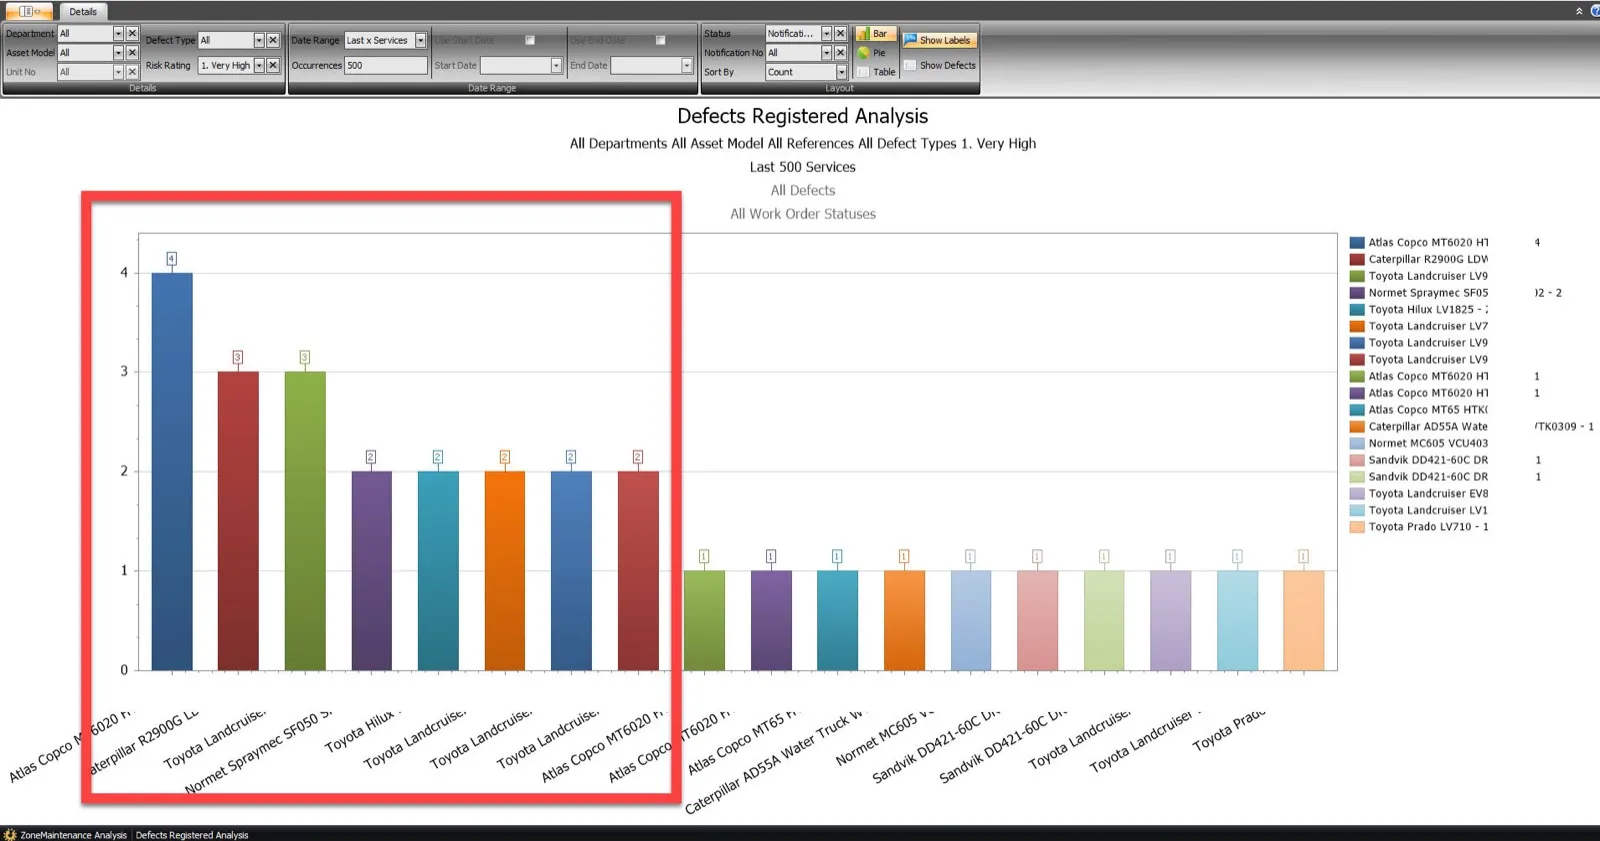This screenshot has height=841, width=1600.
Task: Click the Normet MC605 x-axis label
Action: [885, 738]
